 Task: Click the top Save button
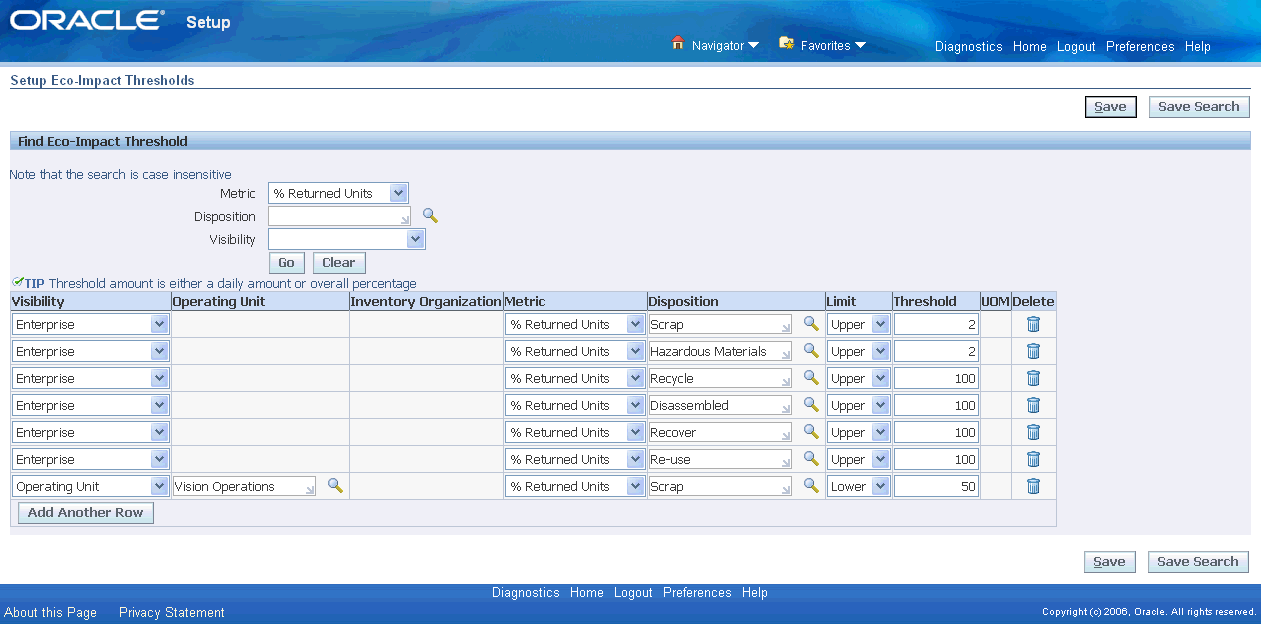pyautogui.click(x=1110, y=107)
